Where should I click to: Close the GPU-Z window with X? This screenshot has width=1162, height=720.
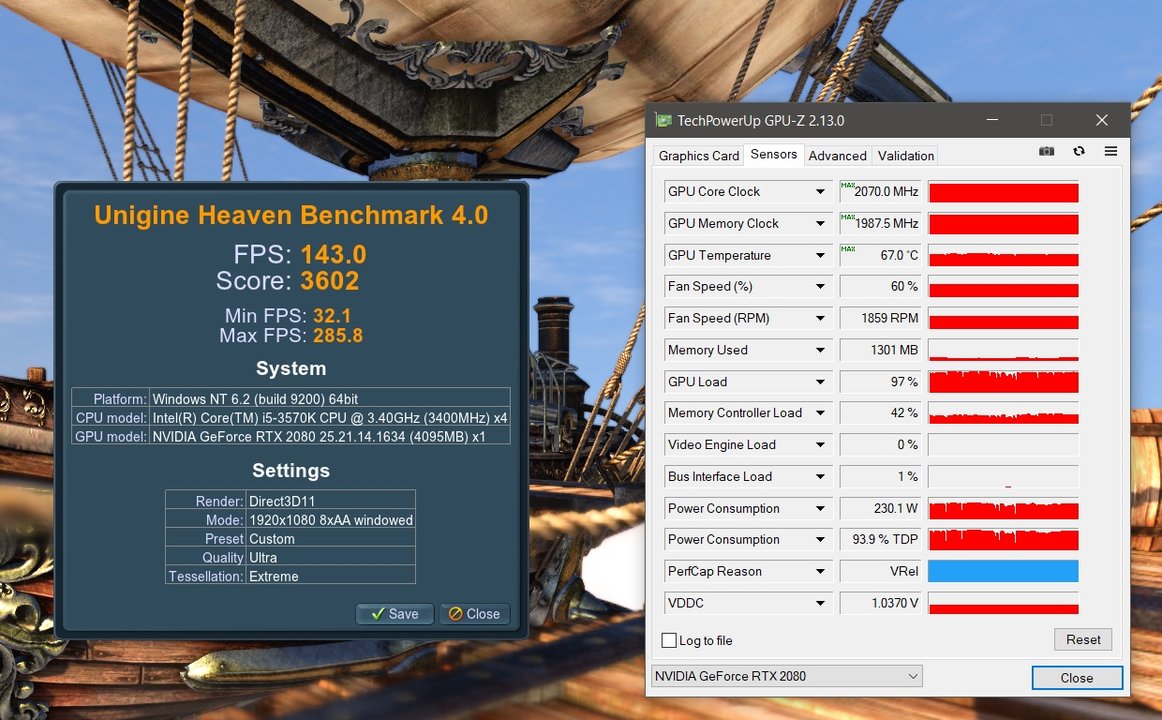pyautogui.click(x=1102, y=120)
